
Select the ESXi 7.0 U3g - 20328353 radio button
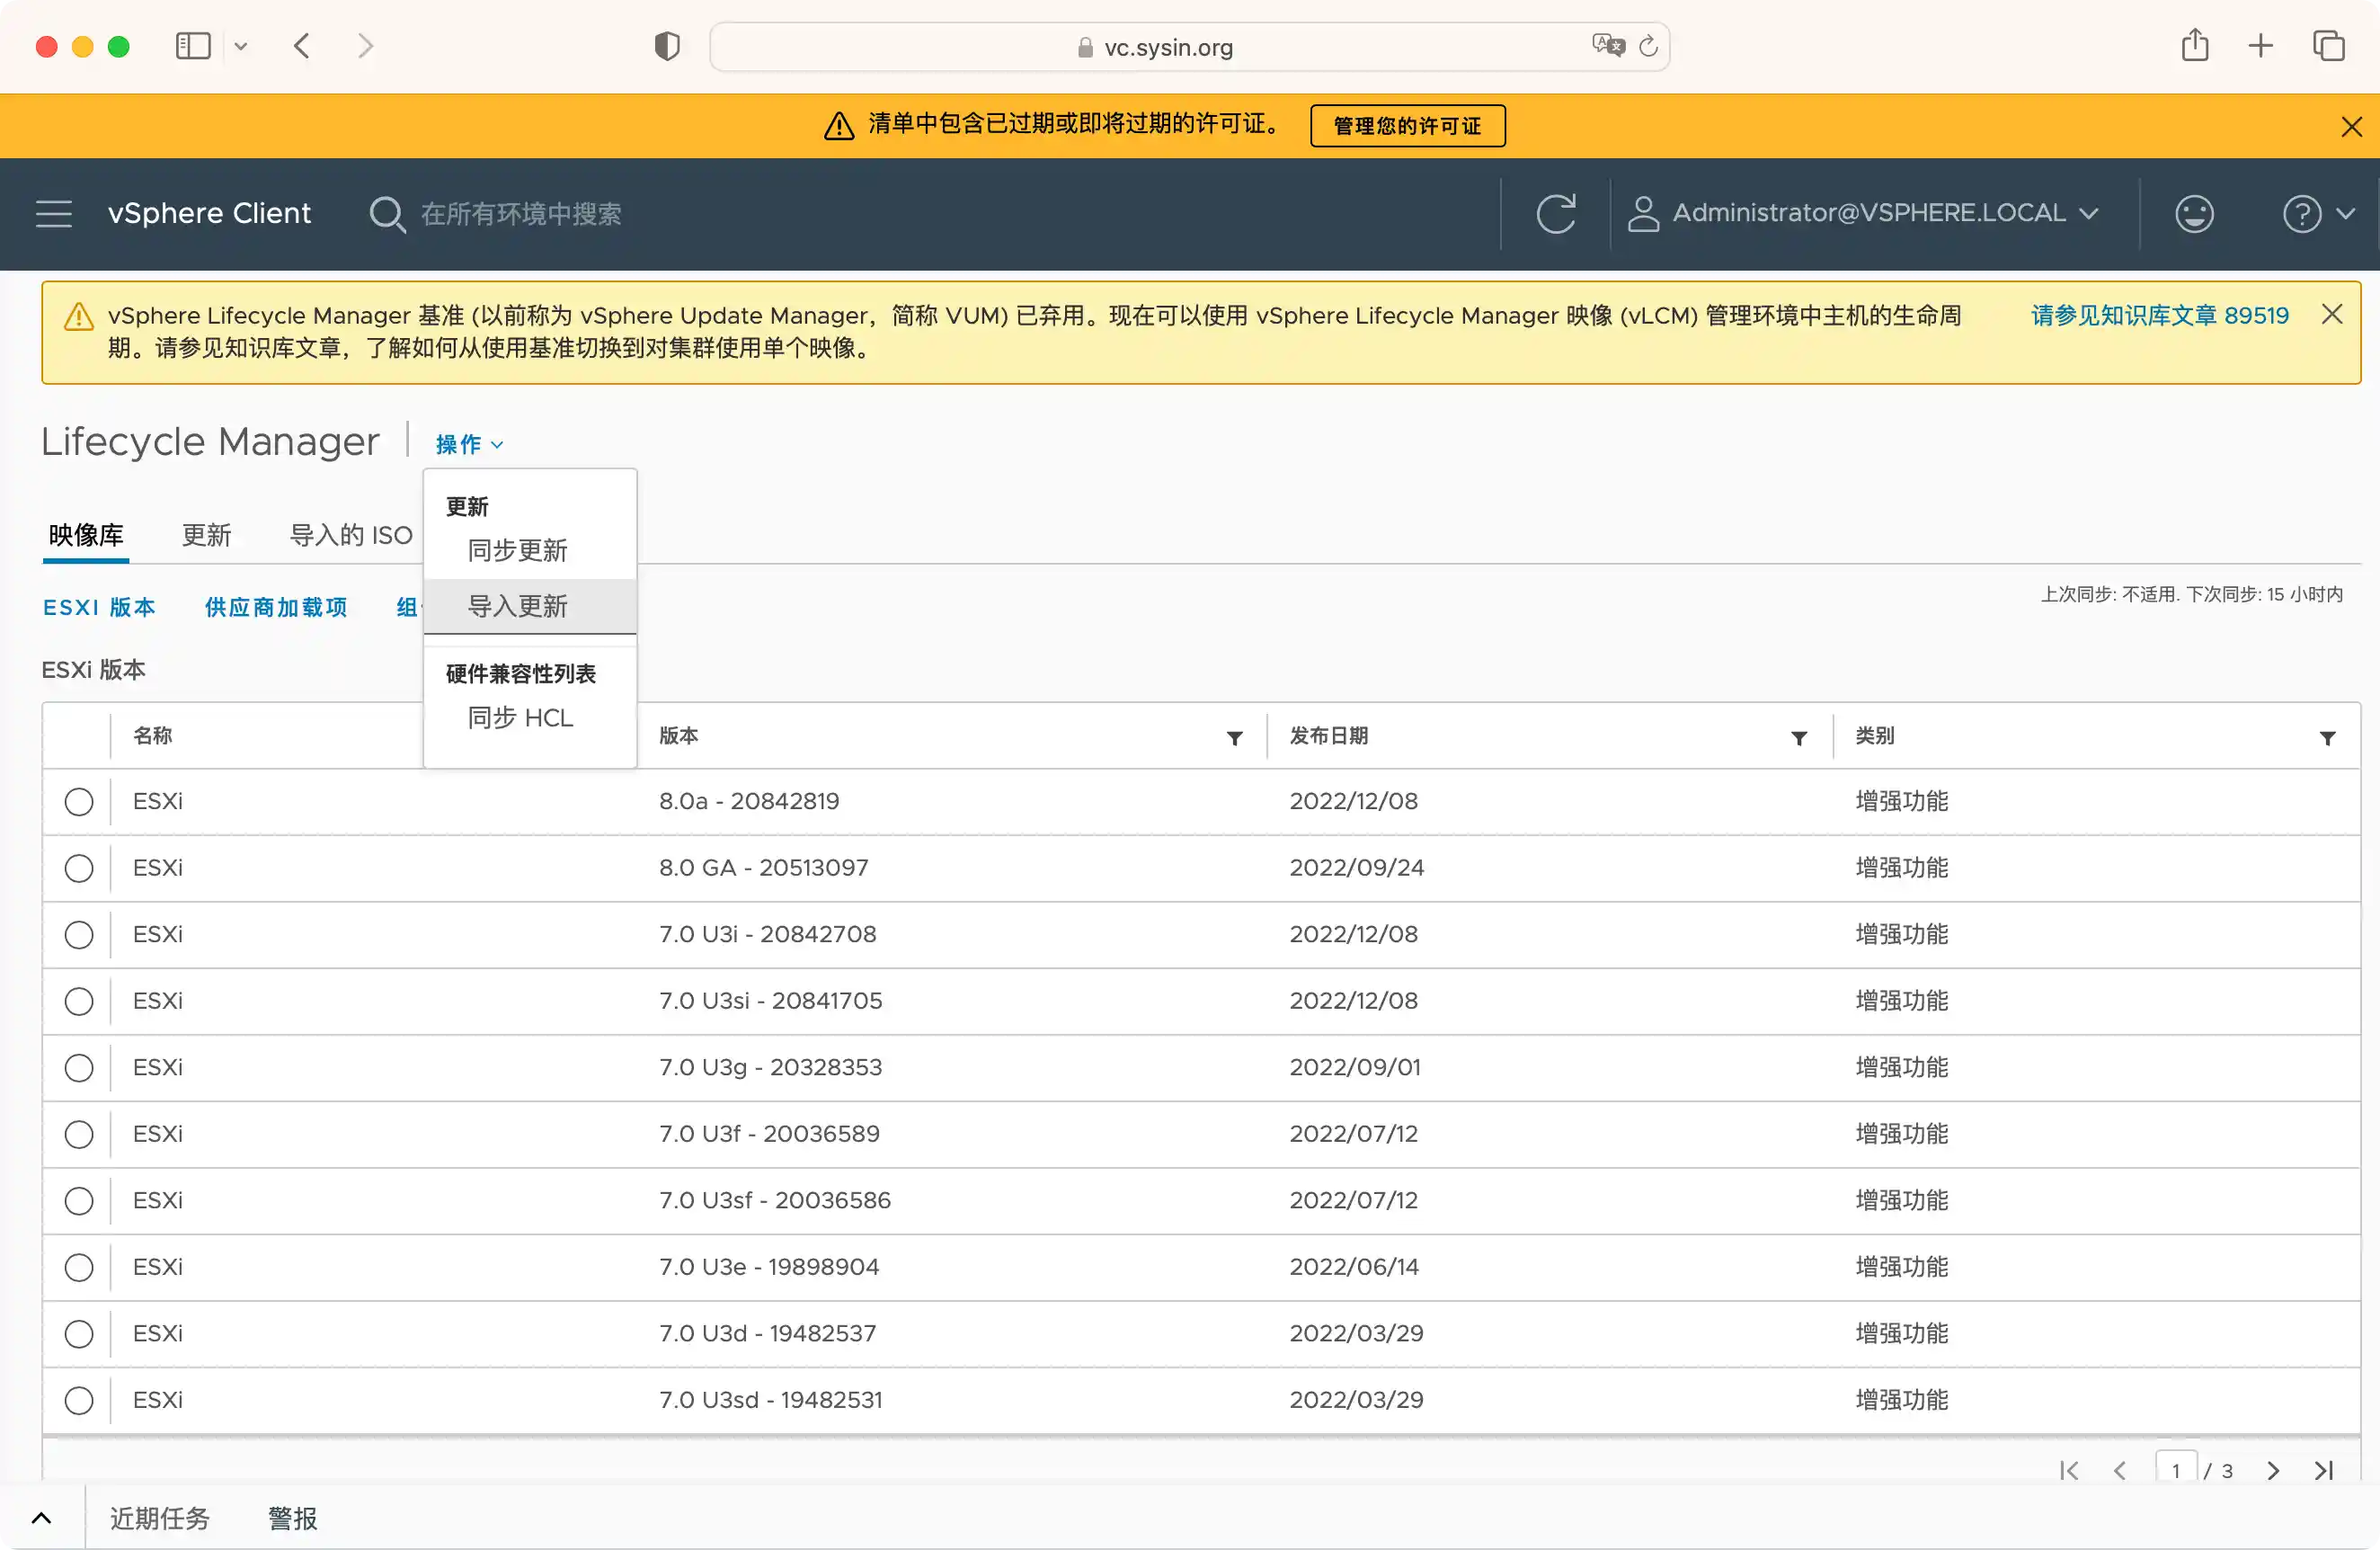[79, 1067]
